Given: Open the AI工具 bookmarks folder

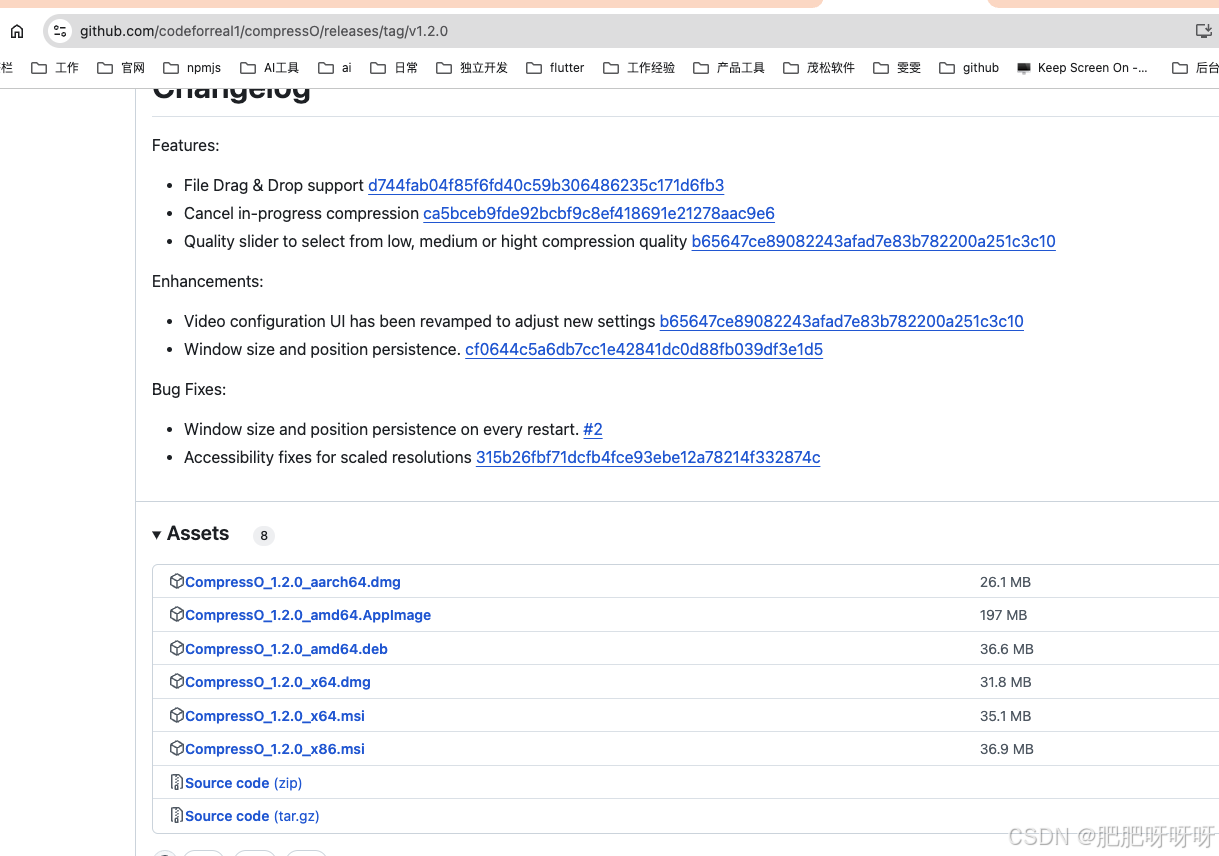Looking at the screenshot, I should pos(269,68).
